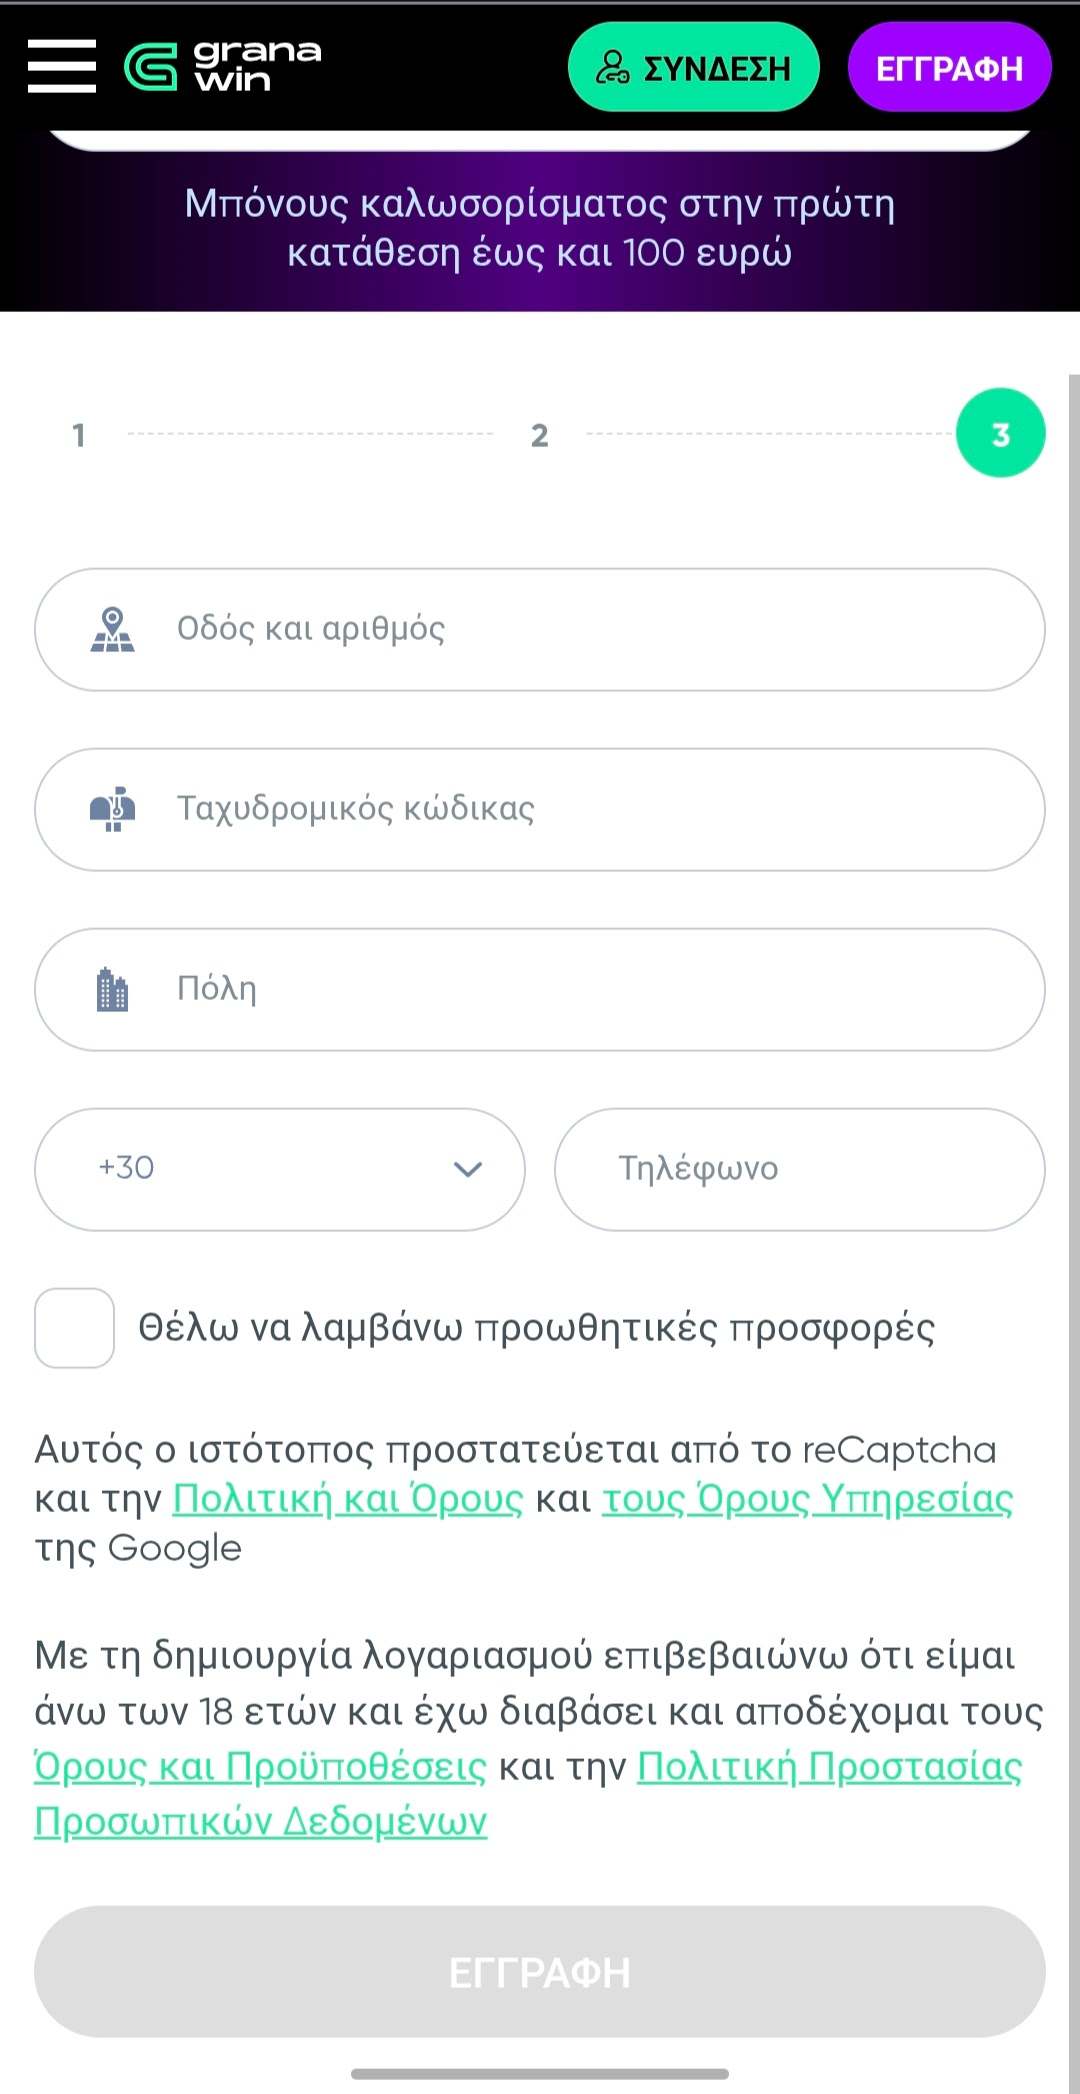Click the user icon in ΣΥΝΔΕΣΗ button
Image resolution: width=1080 pixels, height=2094 pixels.
point(612,67)
